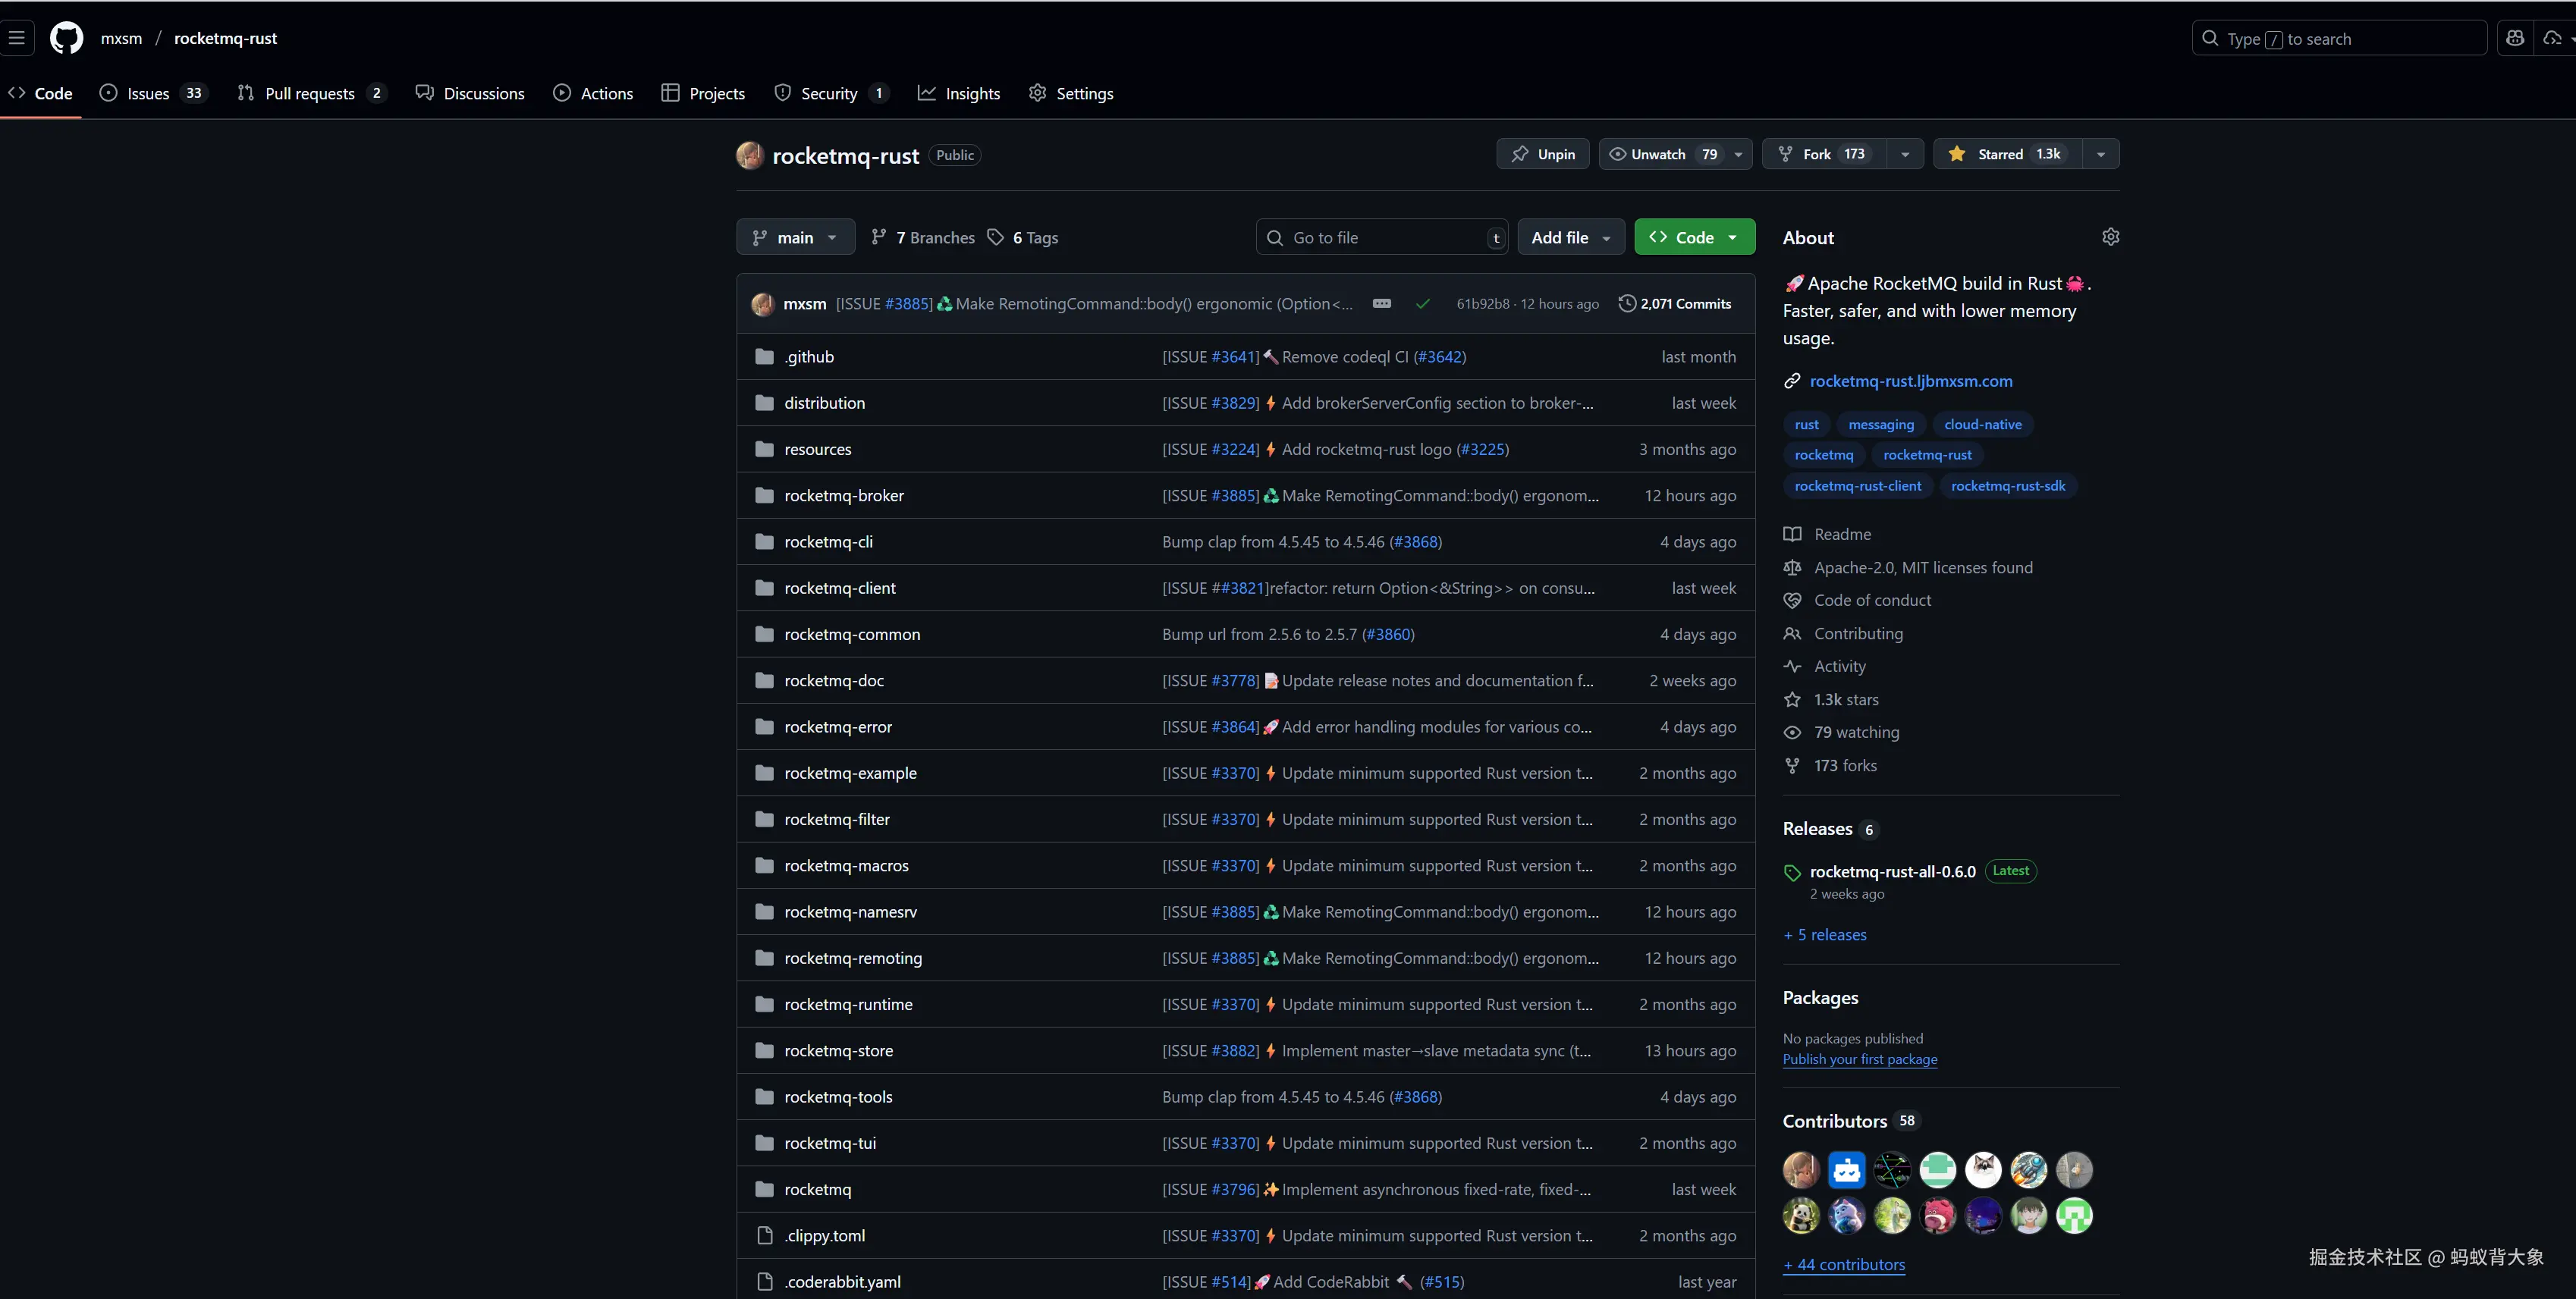Screen dimensions: 2576x1299
Task: Select the Code tab
Action: (41, 93)
